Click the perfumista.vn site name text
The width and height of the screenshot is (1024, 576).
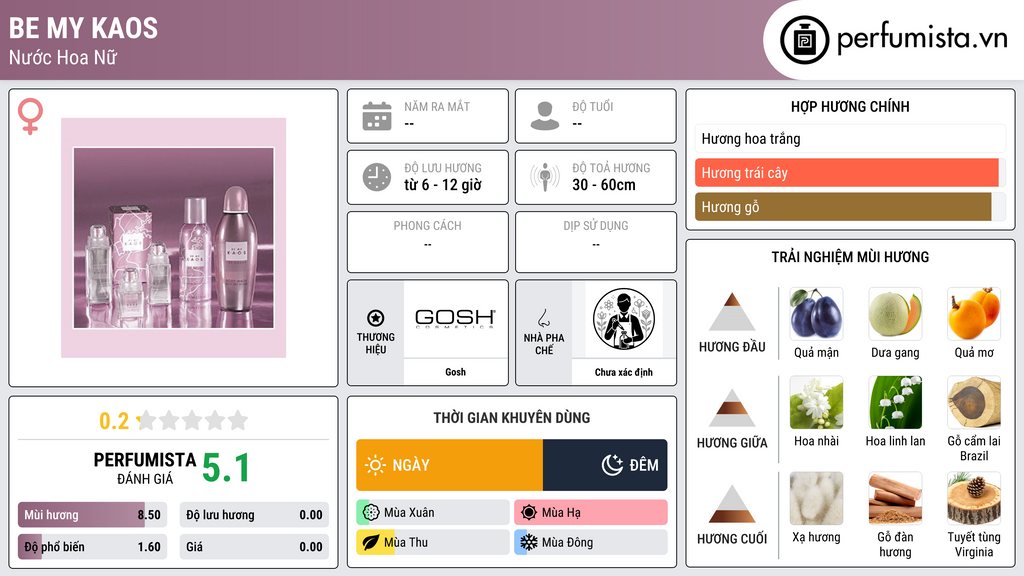coord(922,38)
